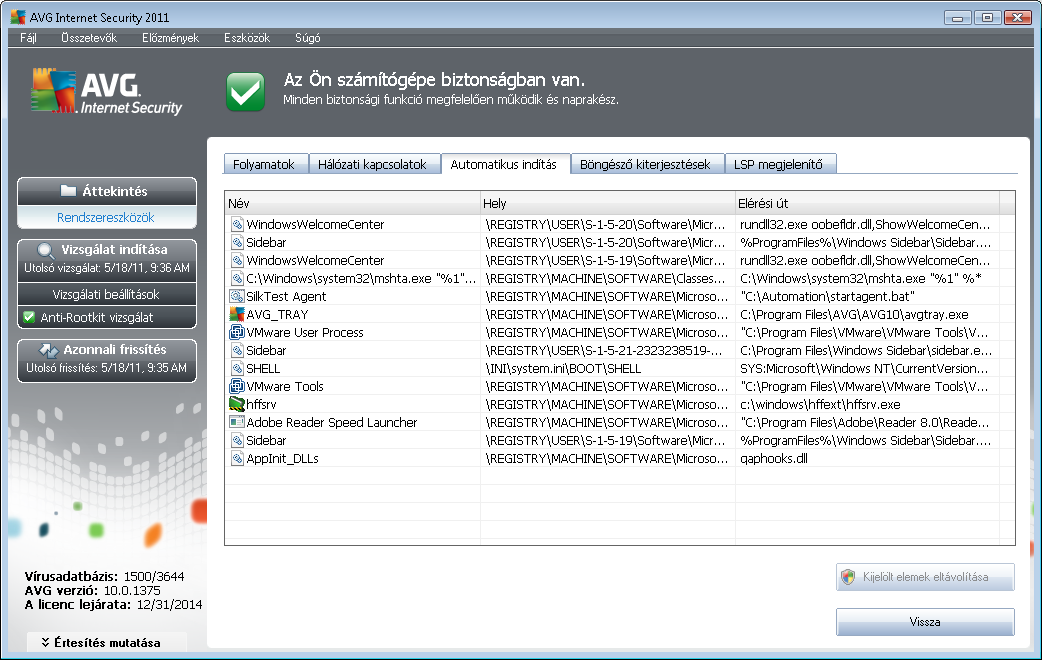Open the Fájl menu
1042x660 pixels.
click(28, 38)
